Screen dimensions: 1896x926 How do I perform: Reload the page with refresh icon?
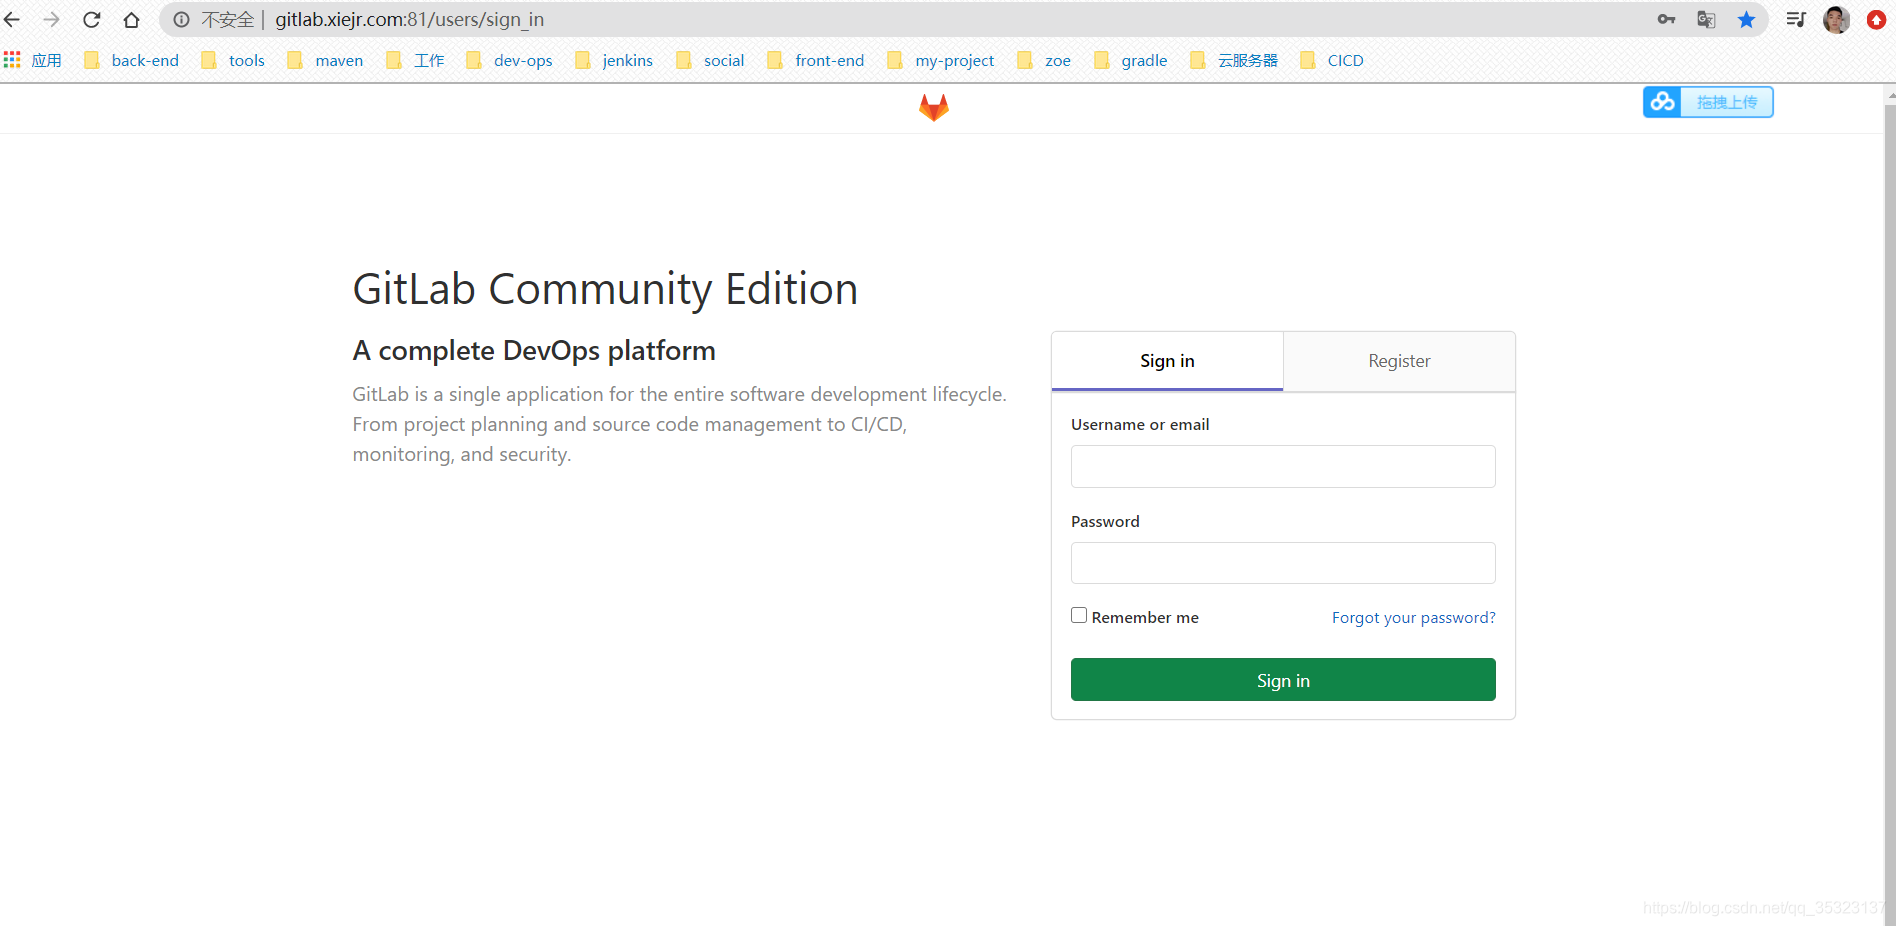click(91, 19)
